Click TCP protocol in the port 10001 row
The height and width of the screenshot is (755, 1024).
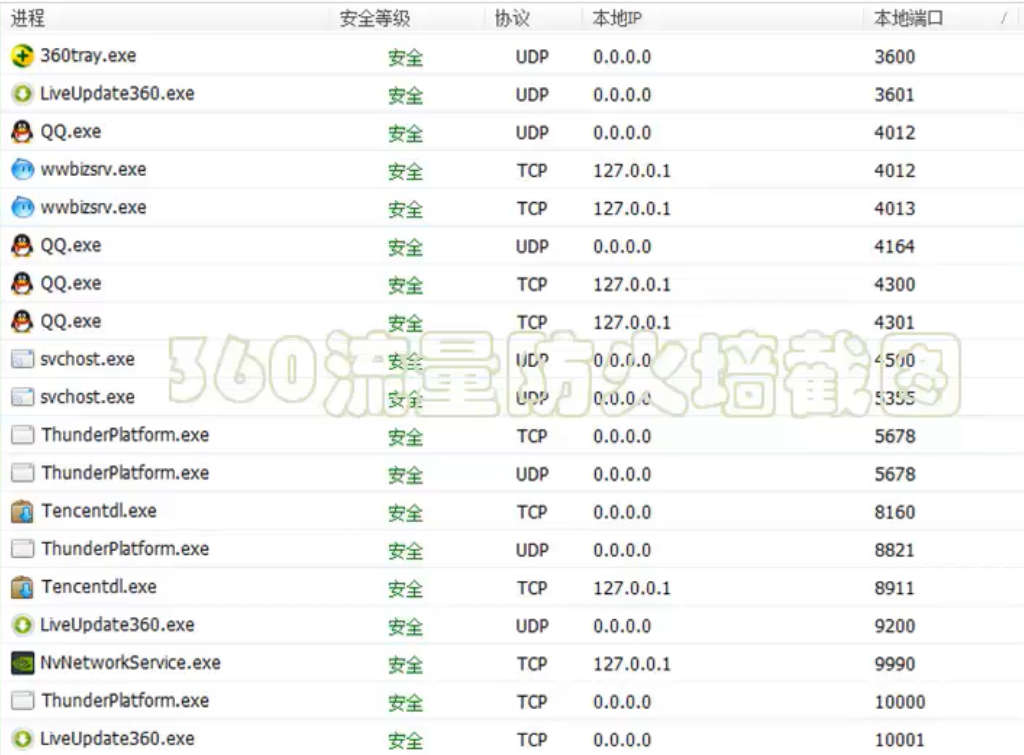532,739
